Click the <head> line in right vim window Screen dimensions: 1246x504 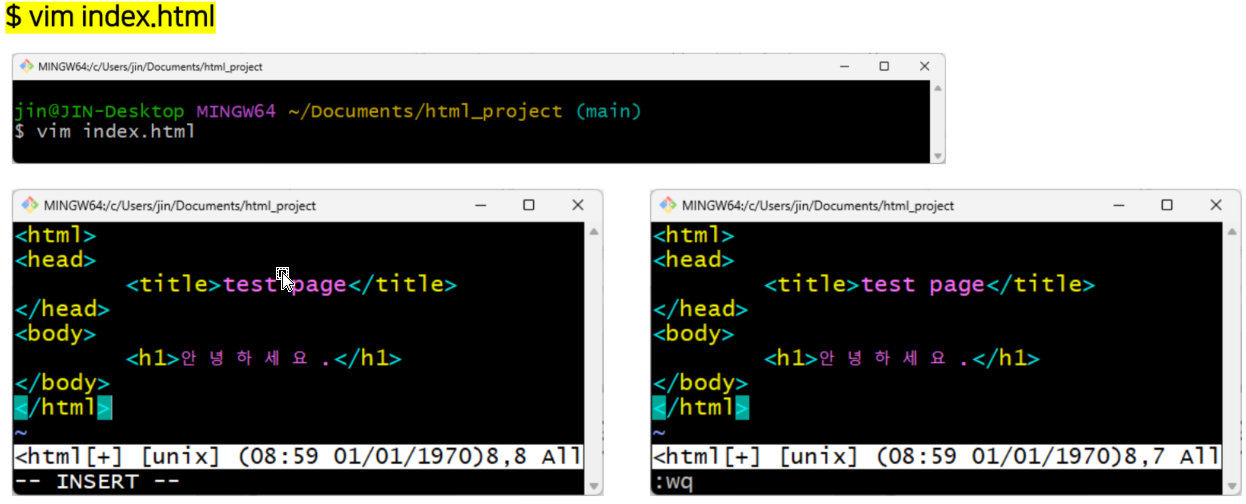pyautogui.click(x=693, y=260)
